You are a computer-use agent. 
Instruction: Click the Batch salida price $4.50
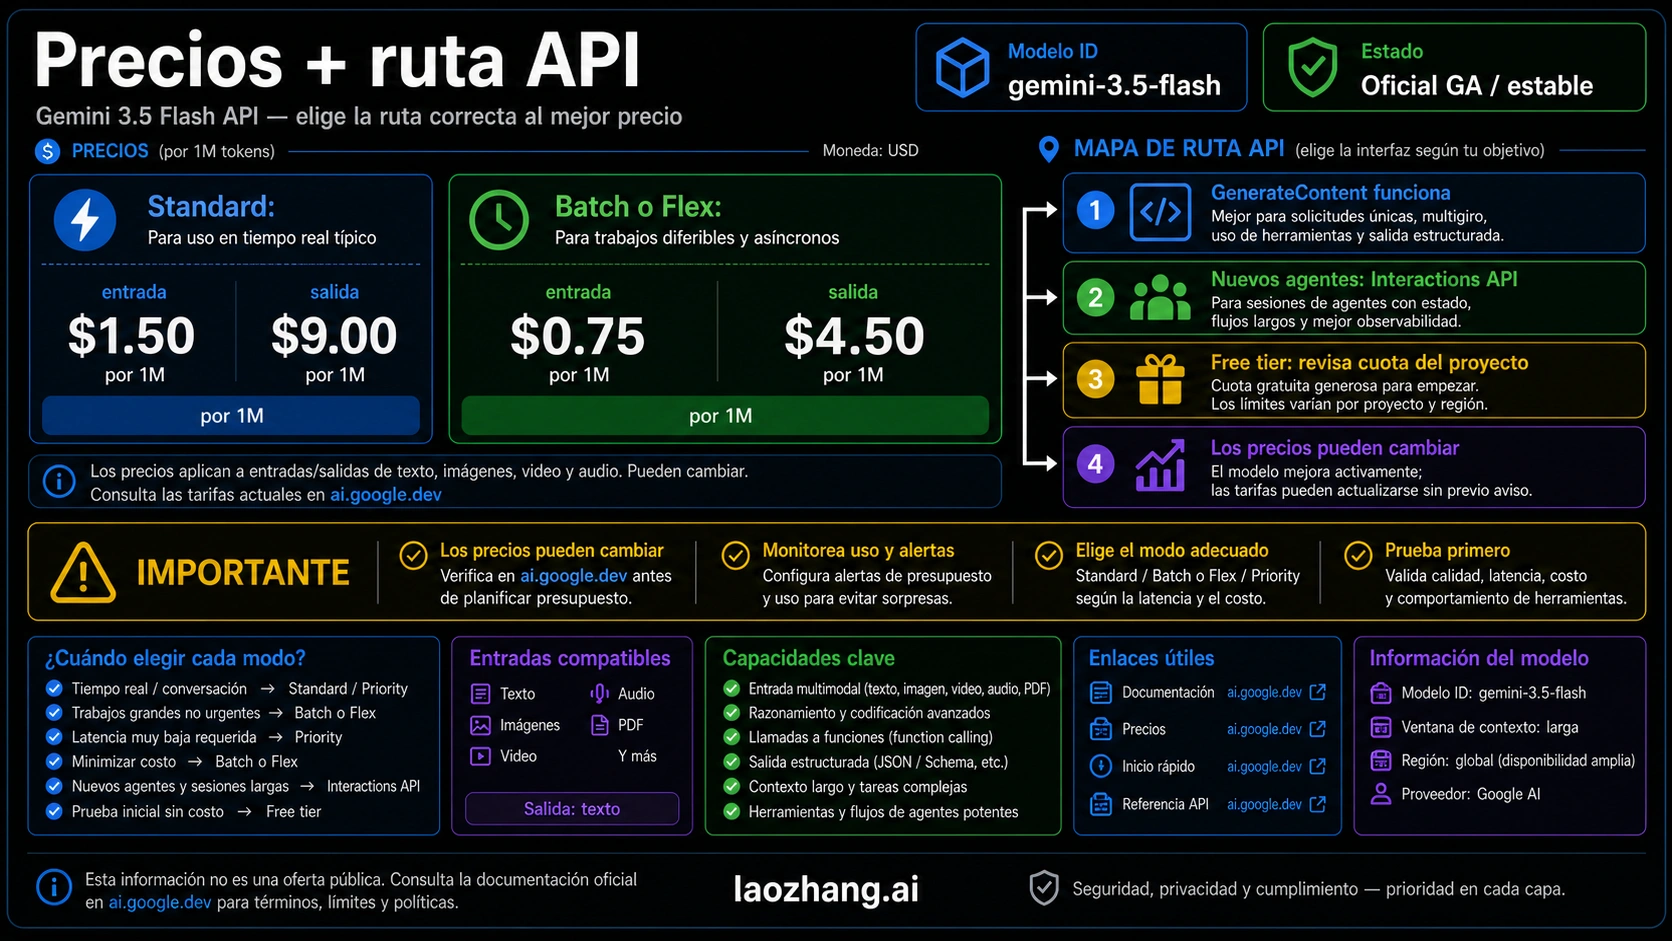click(854, 336)
